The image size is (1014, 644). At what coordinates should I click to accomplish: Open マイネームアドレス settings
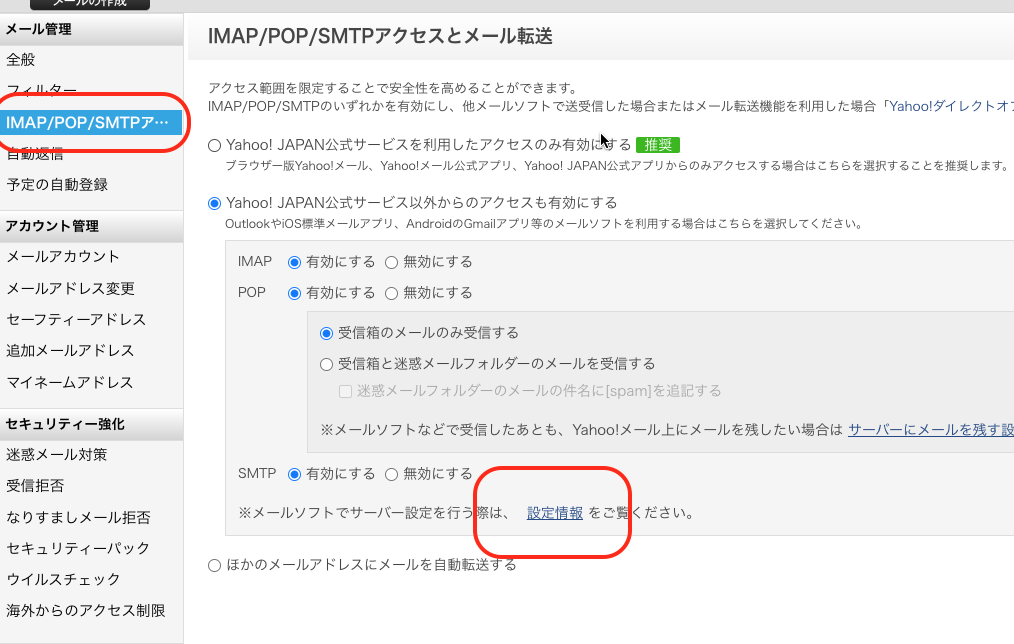coord(70,382)
